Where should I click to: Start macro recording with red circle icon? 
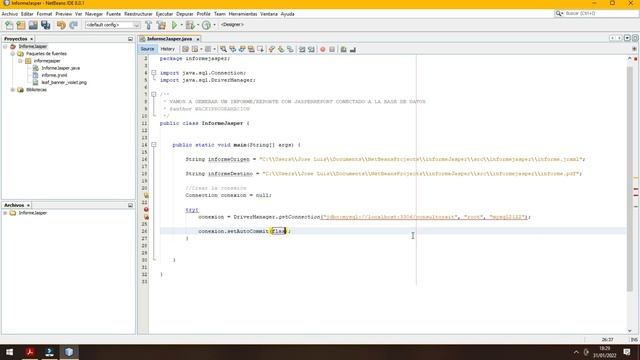coord(323,49)
